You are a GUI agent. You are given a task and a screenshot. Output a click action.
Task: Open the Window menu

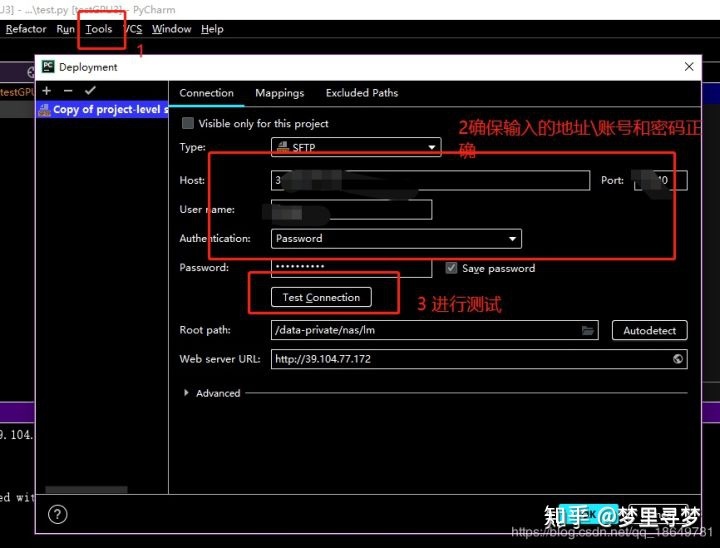[172, 29]
